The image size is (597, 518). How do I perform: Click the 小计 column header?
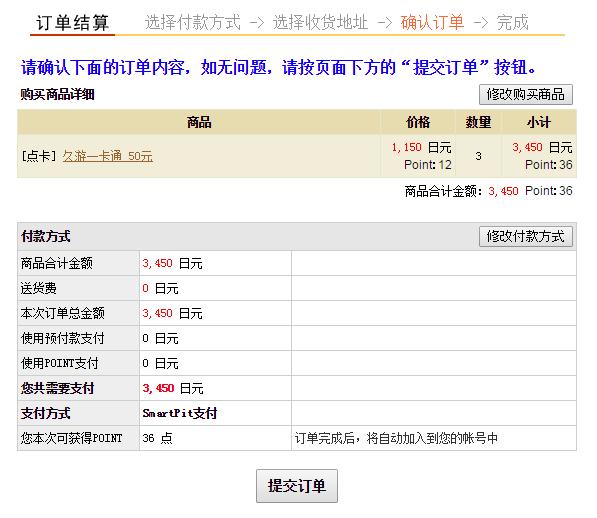tap(539, 122)
